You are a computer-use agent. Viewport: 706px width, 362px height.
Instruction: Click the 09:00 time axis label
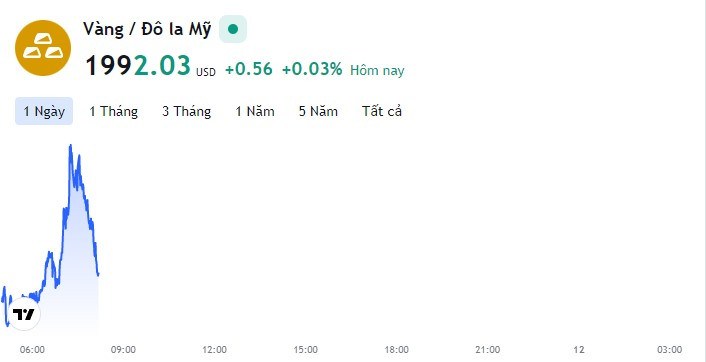pos(123,350)
